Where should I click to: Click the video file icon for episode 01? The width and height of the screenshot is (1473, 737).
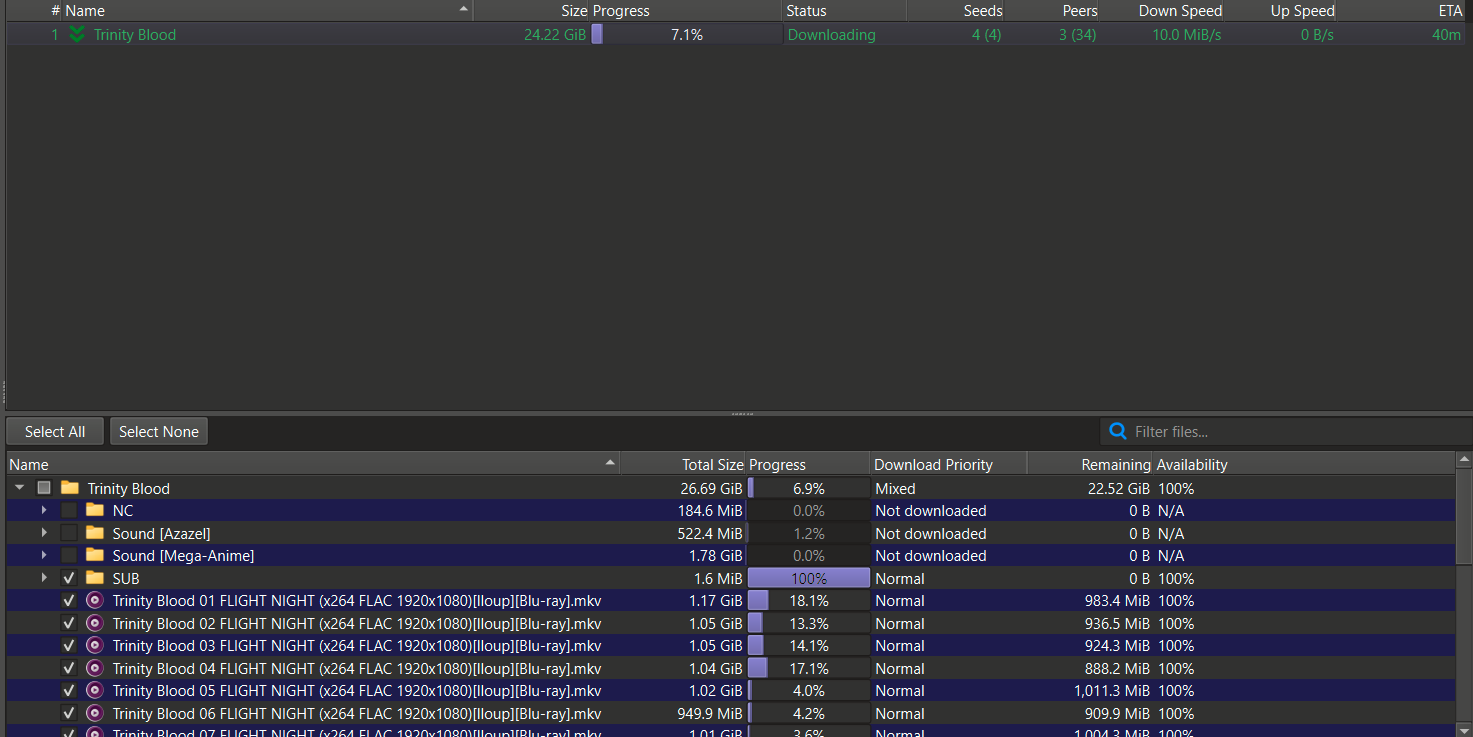click(x=95, y=601)
